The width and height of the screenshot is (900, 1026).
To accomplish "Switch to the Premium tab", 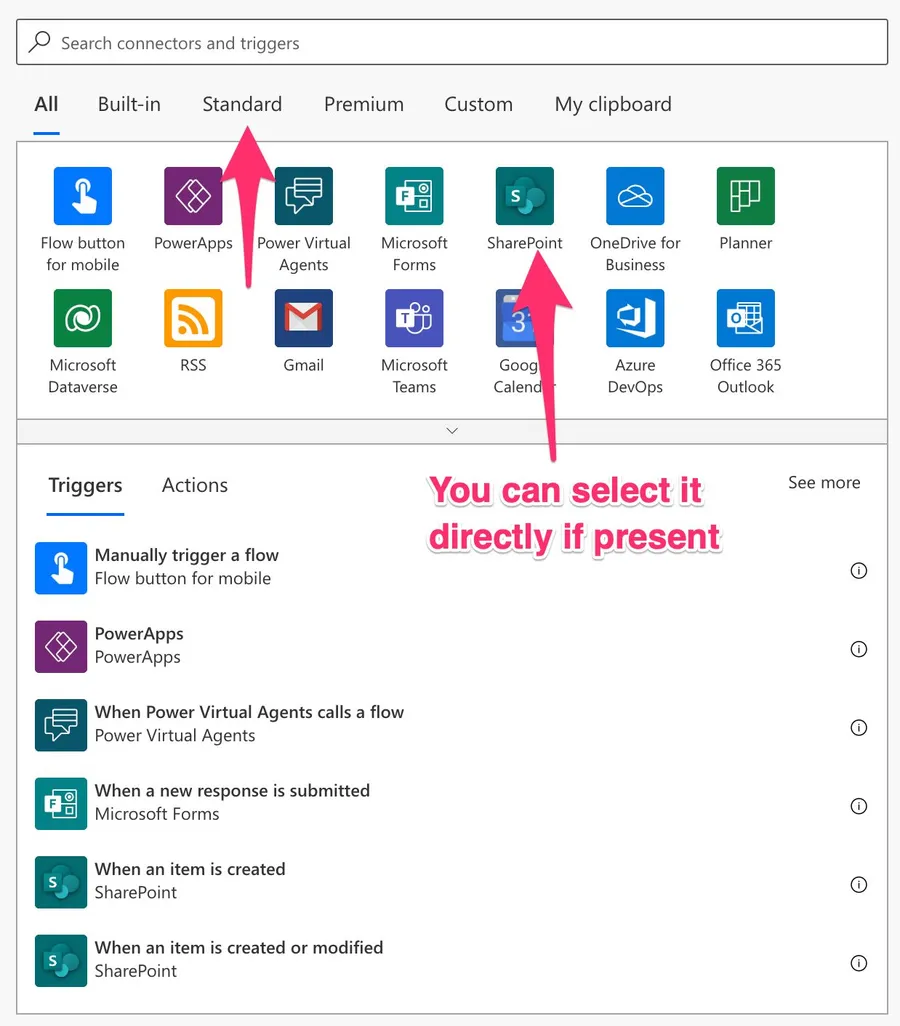I will (364, 104).
